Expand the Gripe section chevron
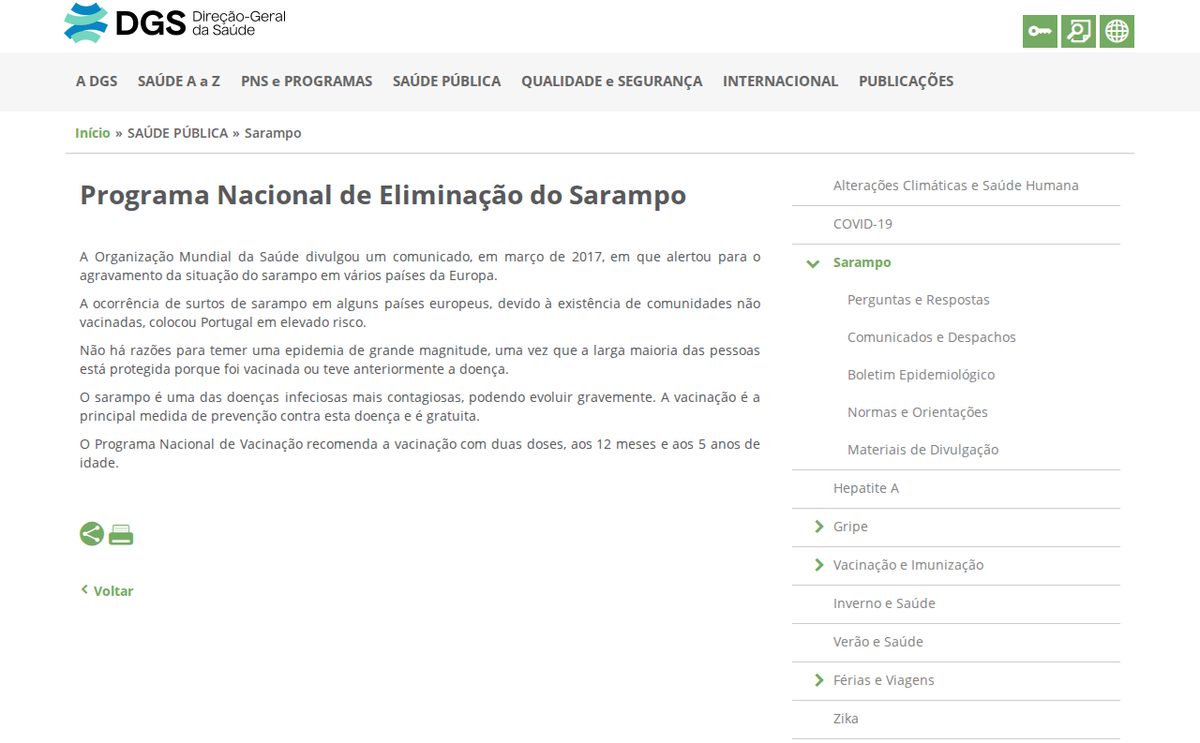1200x743 pixels. tap(820, 526)
